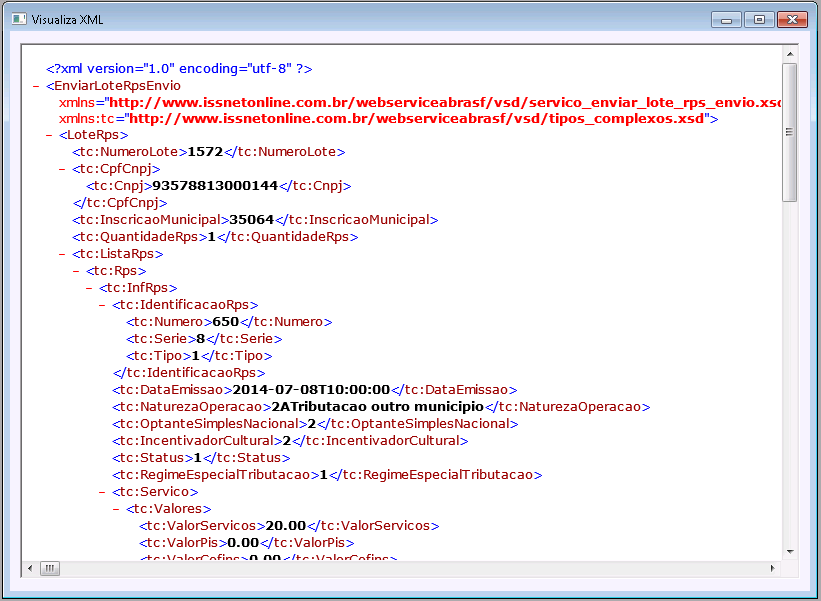Click the Visualiza XML window icon
This screenshot has height=601, width=821.
click(x=19, y=19)
